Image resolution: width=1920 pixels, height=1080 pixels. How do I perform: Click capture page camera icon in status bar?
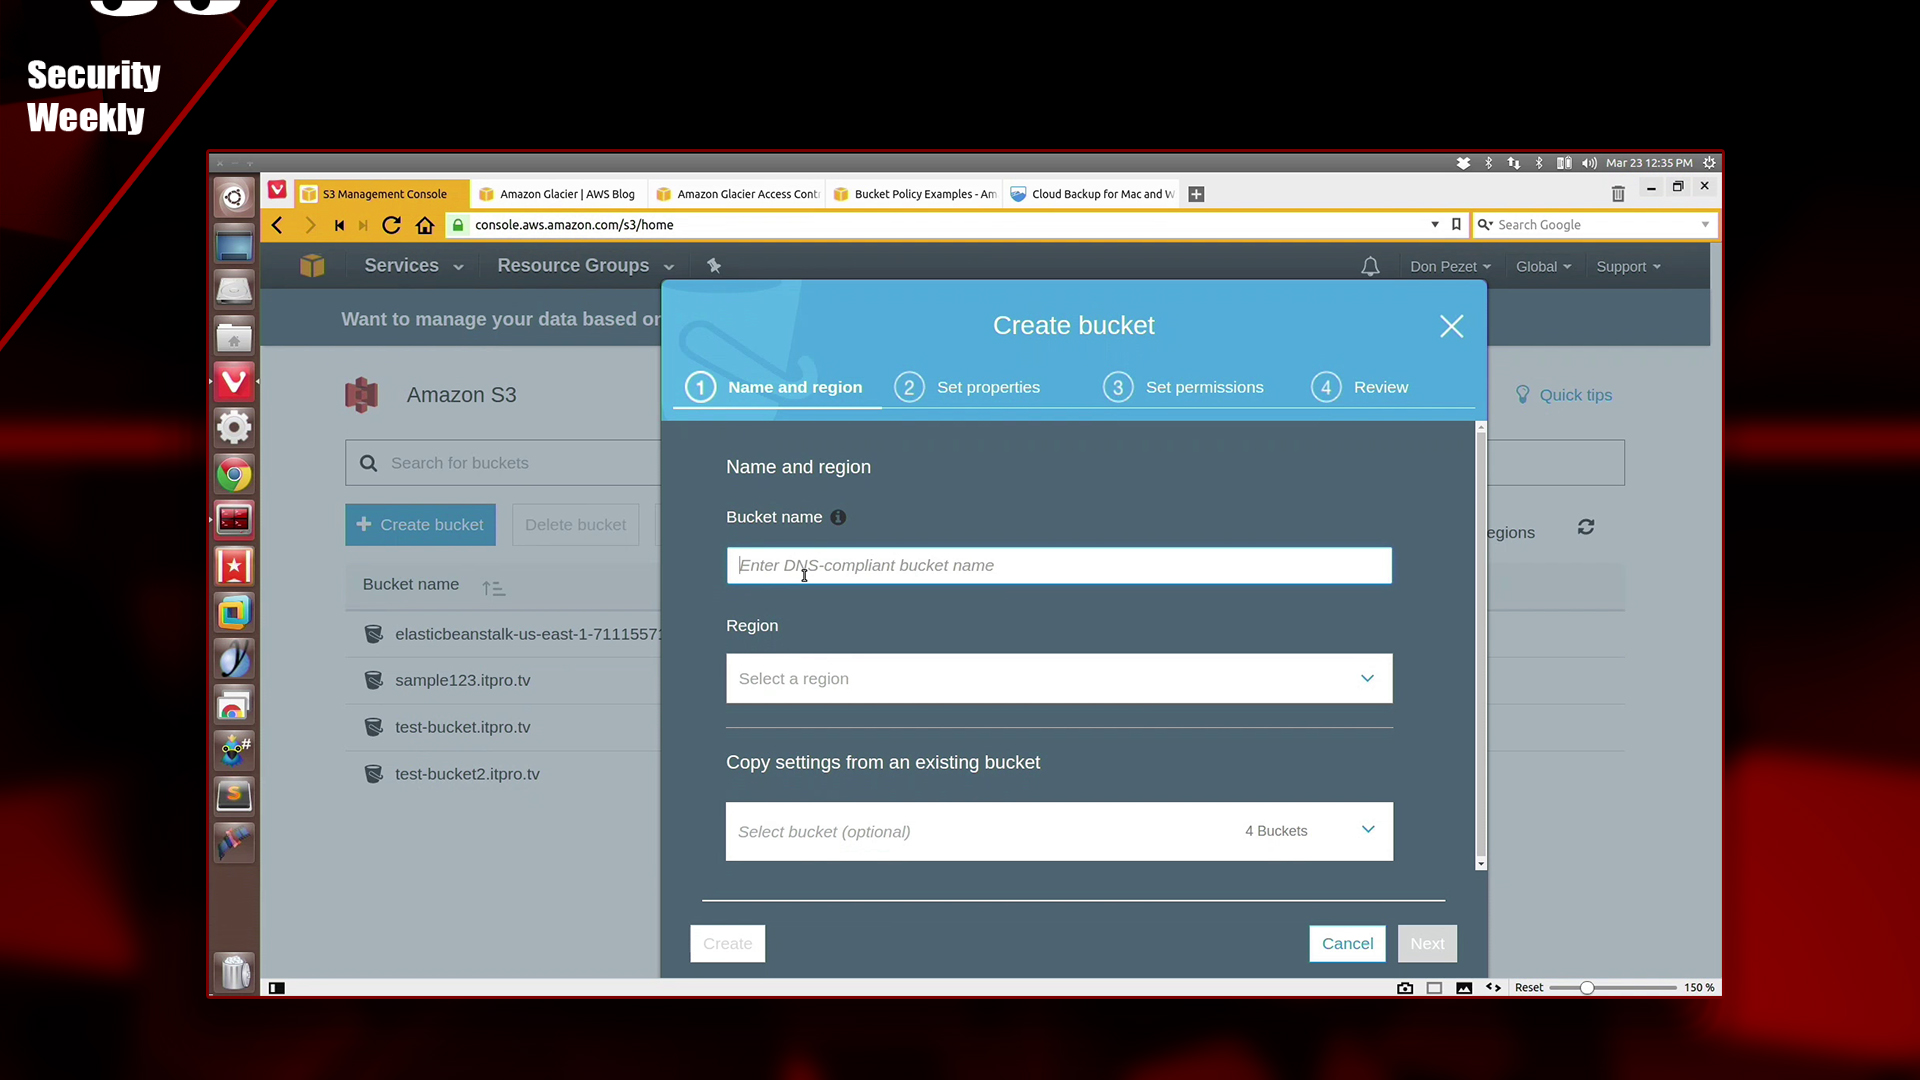point(1405,988)
